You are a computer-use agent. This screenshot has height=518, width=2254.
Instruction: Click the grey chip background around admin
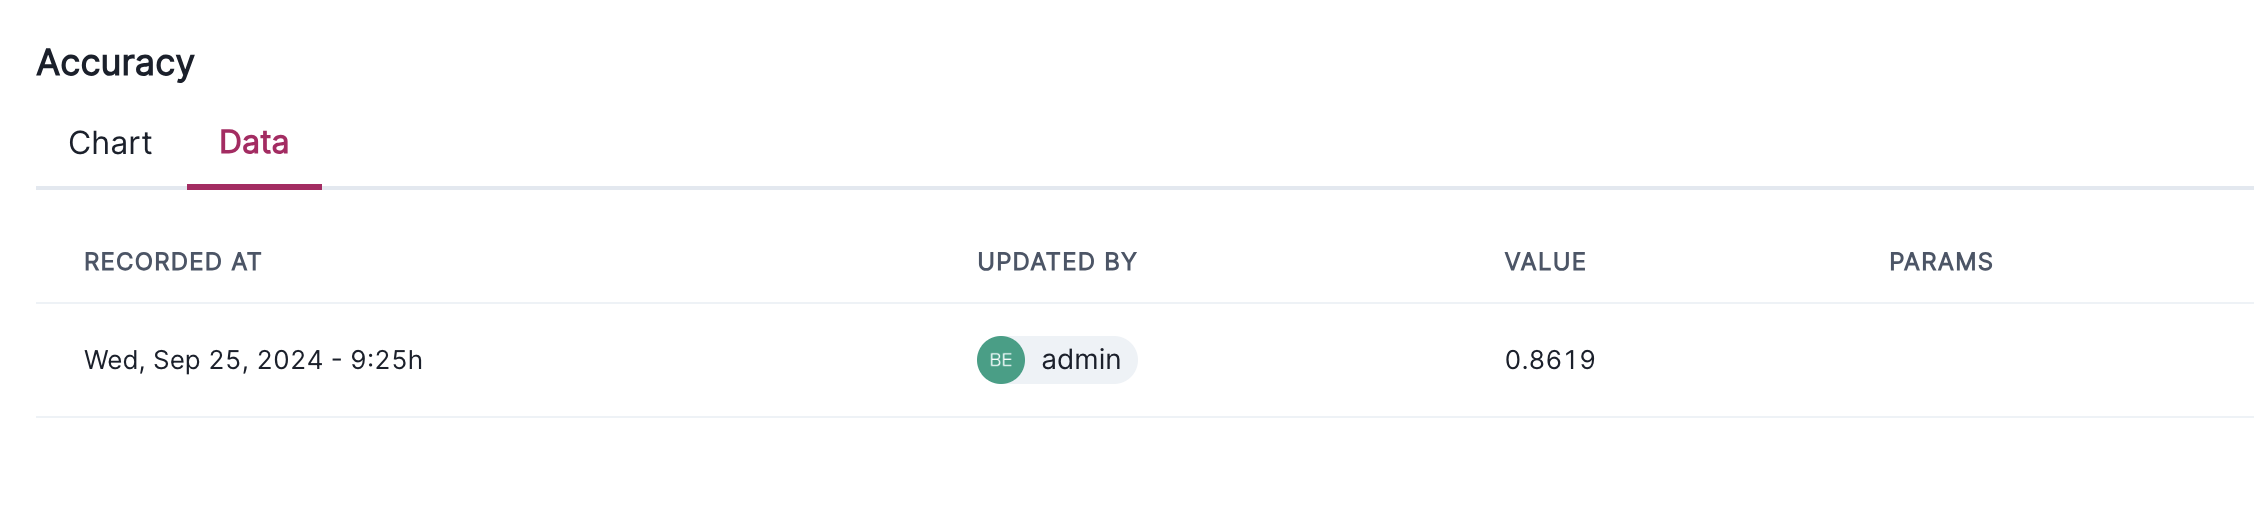[x=1130, y=360]
